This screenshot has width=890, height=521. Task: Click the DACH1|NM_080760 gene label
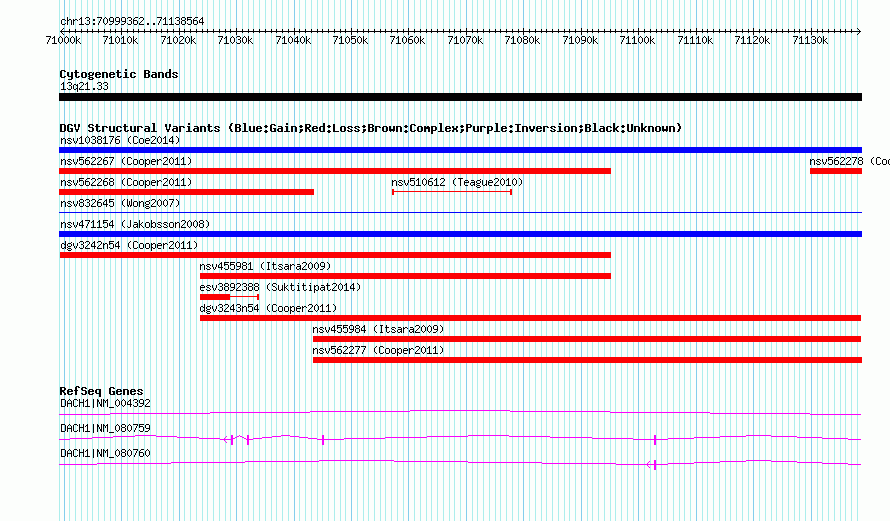[x=105, y=453]
